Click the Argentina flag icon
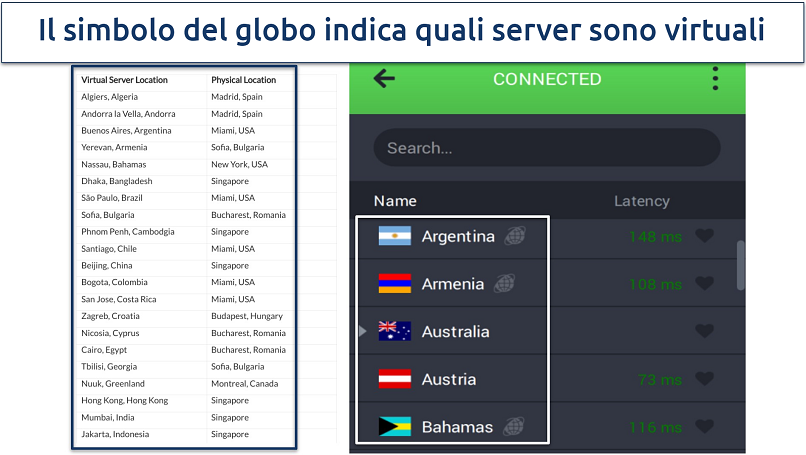 [x=395, y=237]
